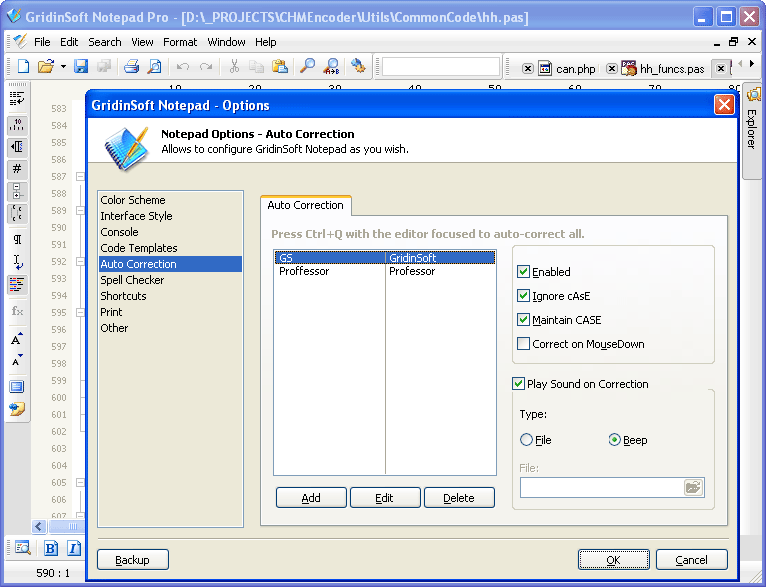Toggle the Ignore cAsE checkbox
The width and height of the screenshot is (766, 587).
click(523, 295)
